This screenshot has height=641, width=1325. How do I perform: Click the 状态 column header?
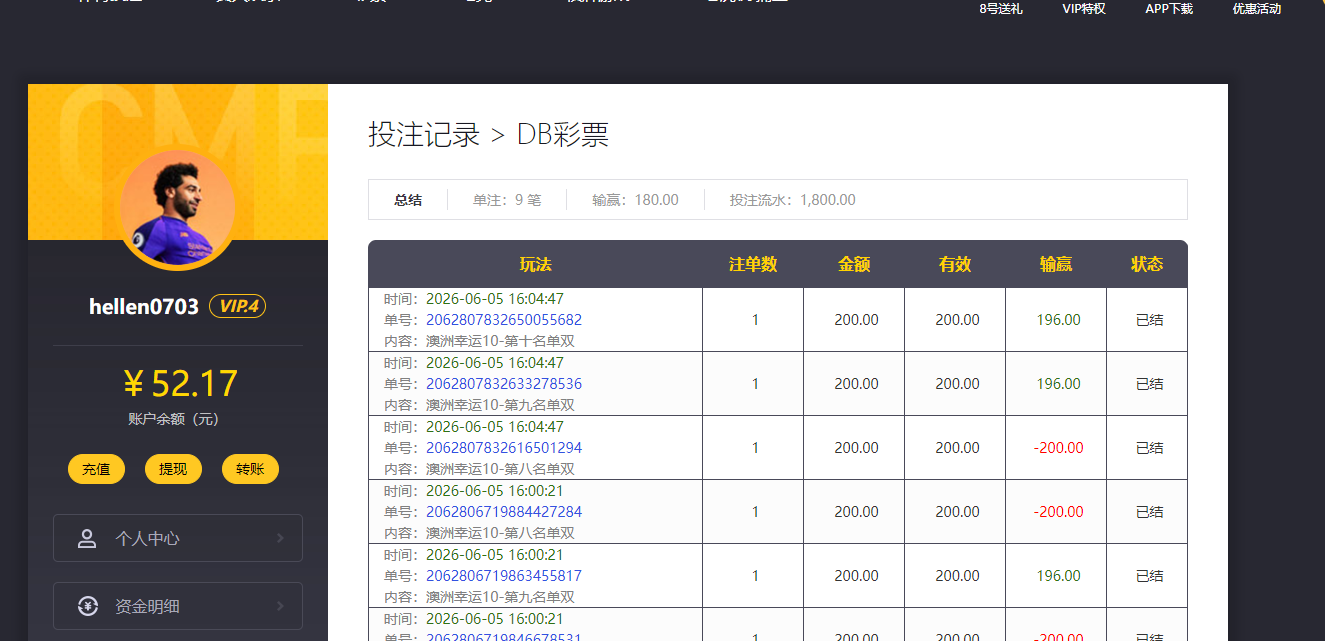pos(1147,264)
